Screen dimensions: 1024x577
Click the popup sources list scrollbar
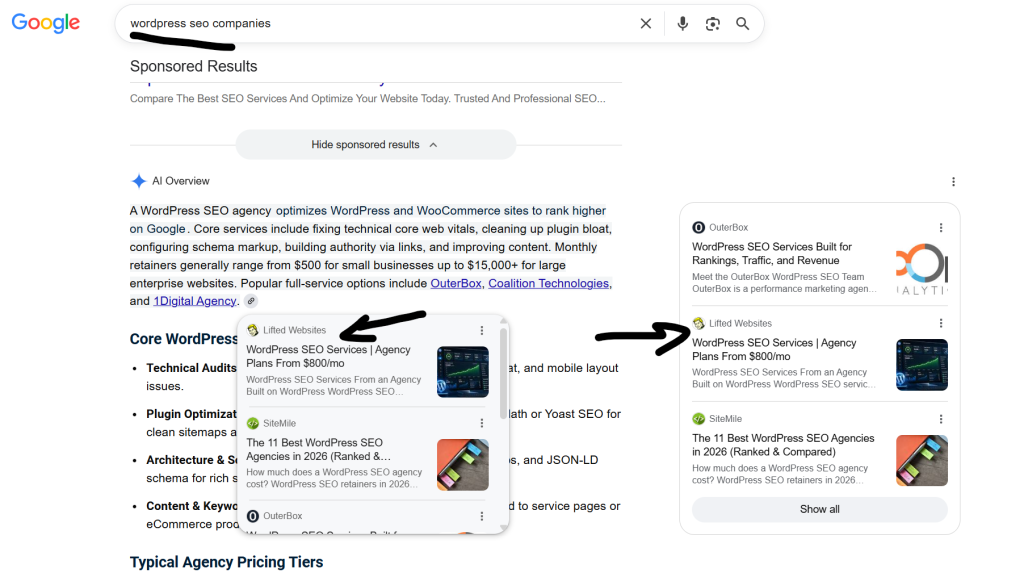[x=503, y=373]
